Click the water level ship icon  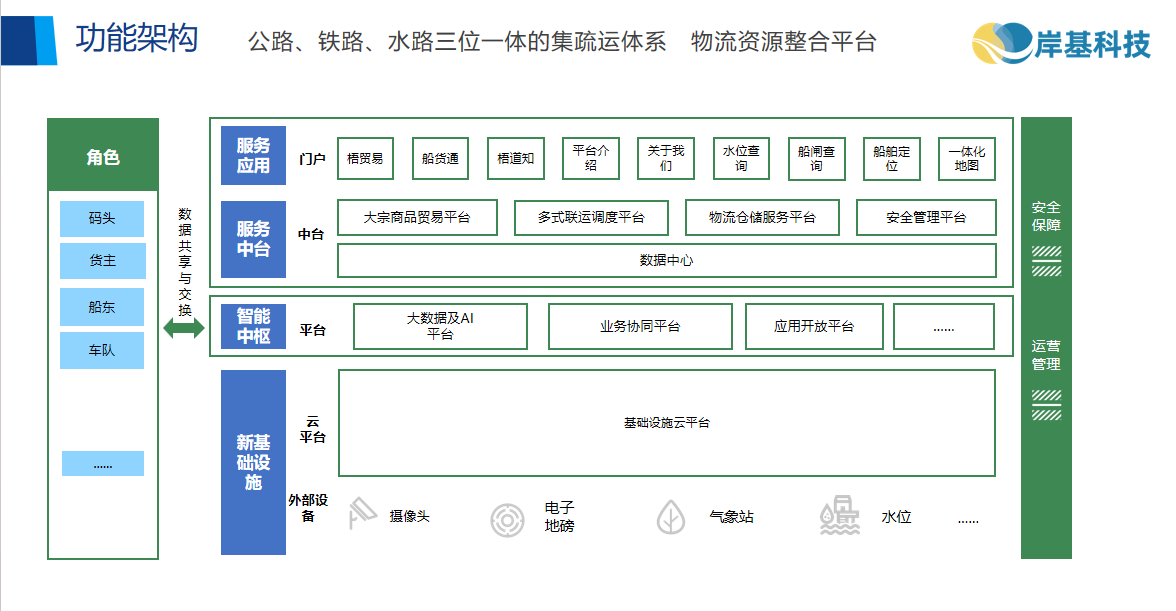click(x=839, y=516)
